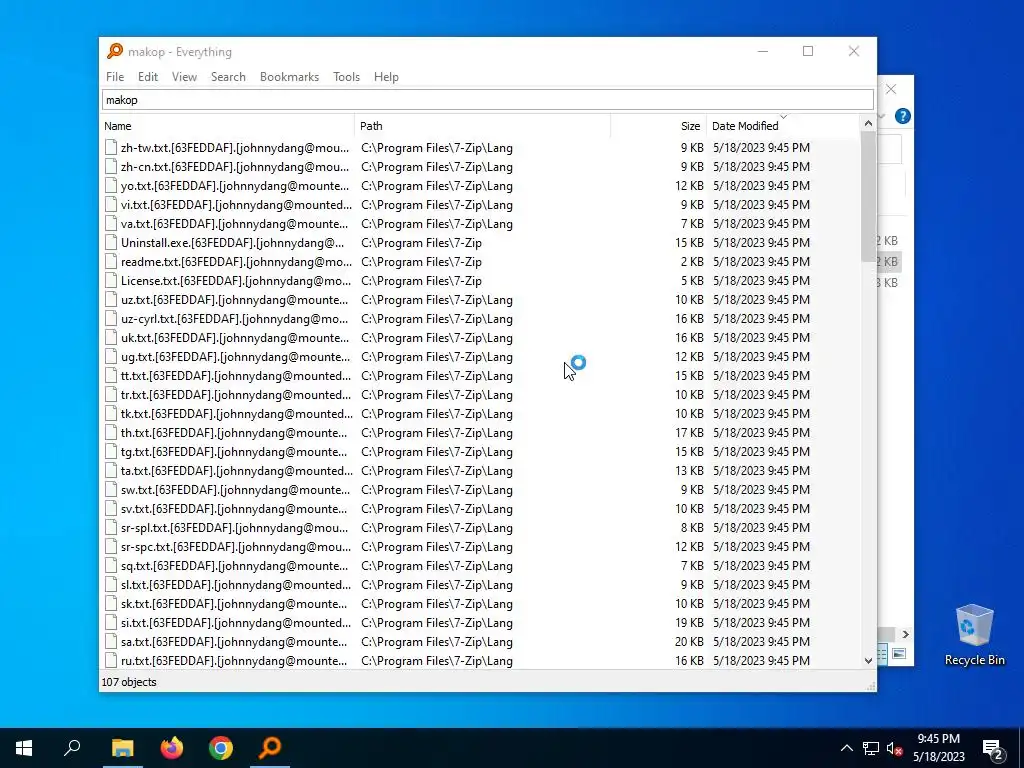Open the Tools menu

click(346, 76)
